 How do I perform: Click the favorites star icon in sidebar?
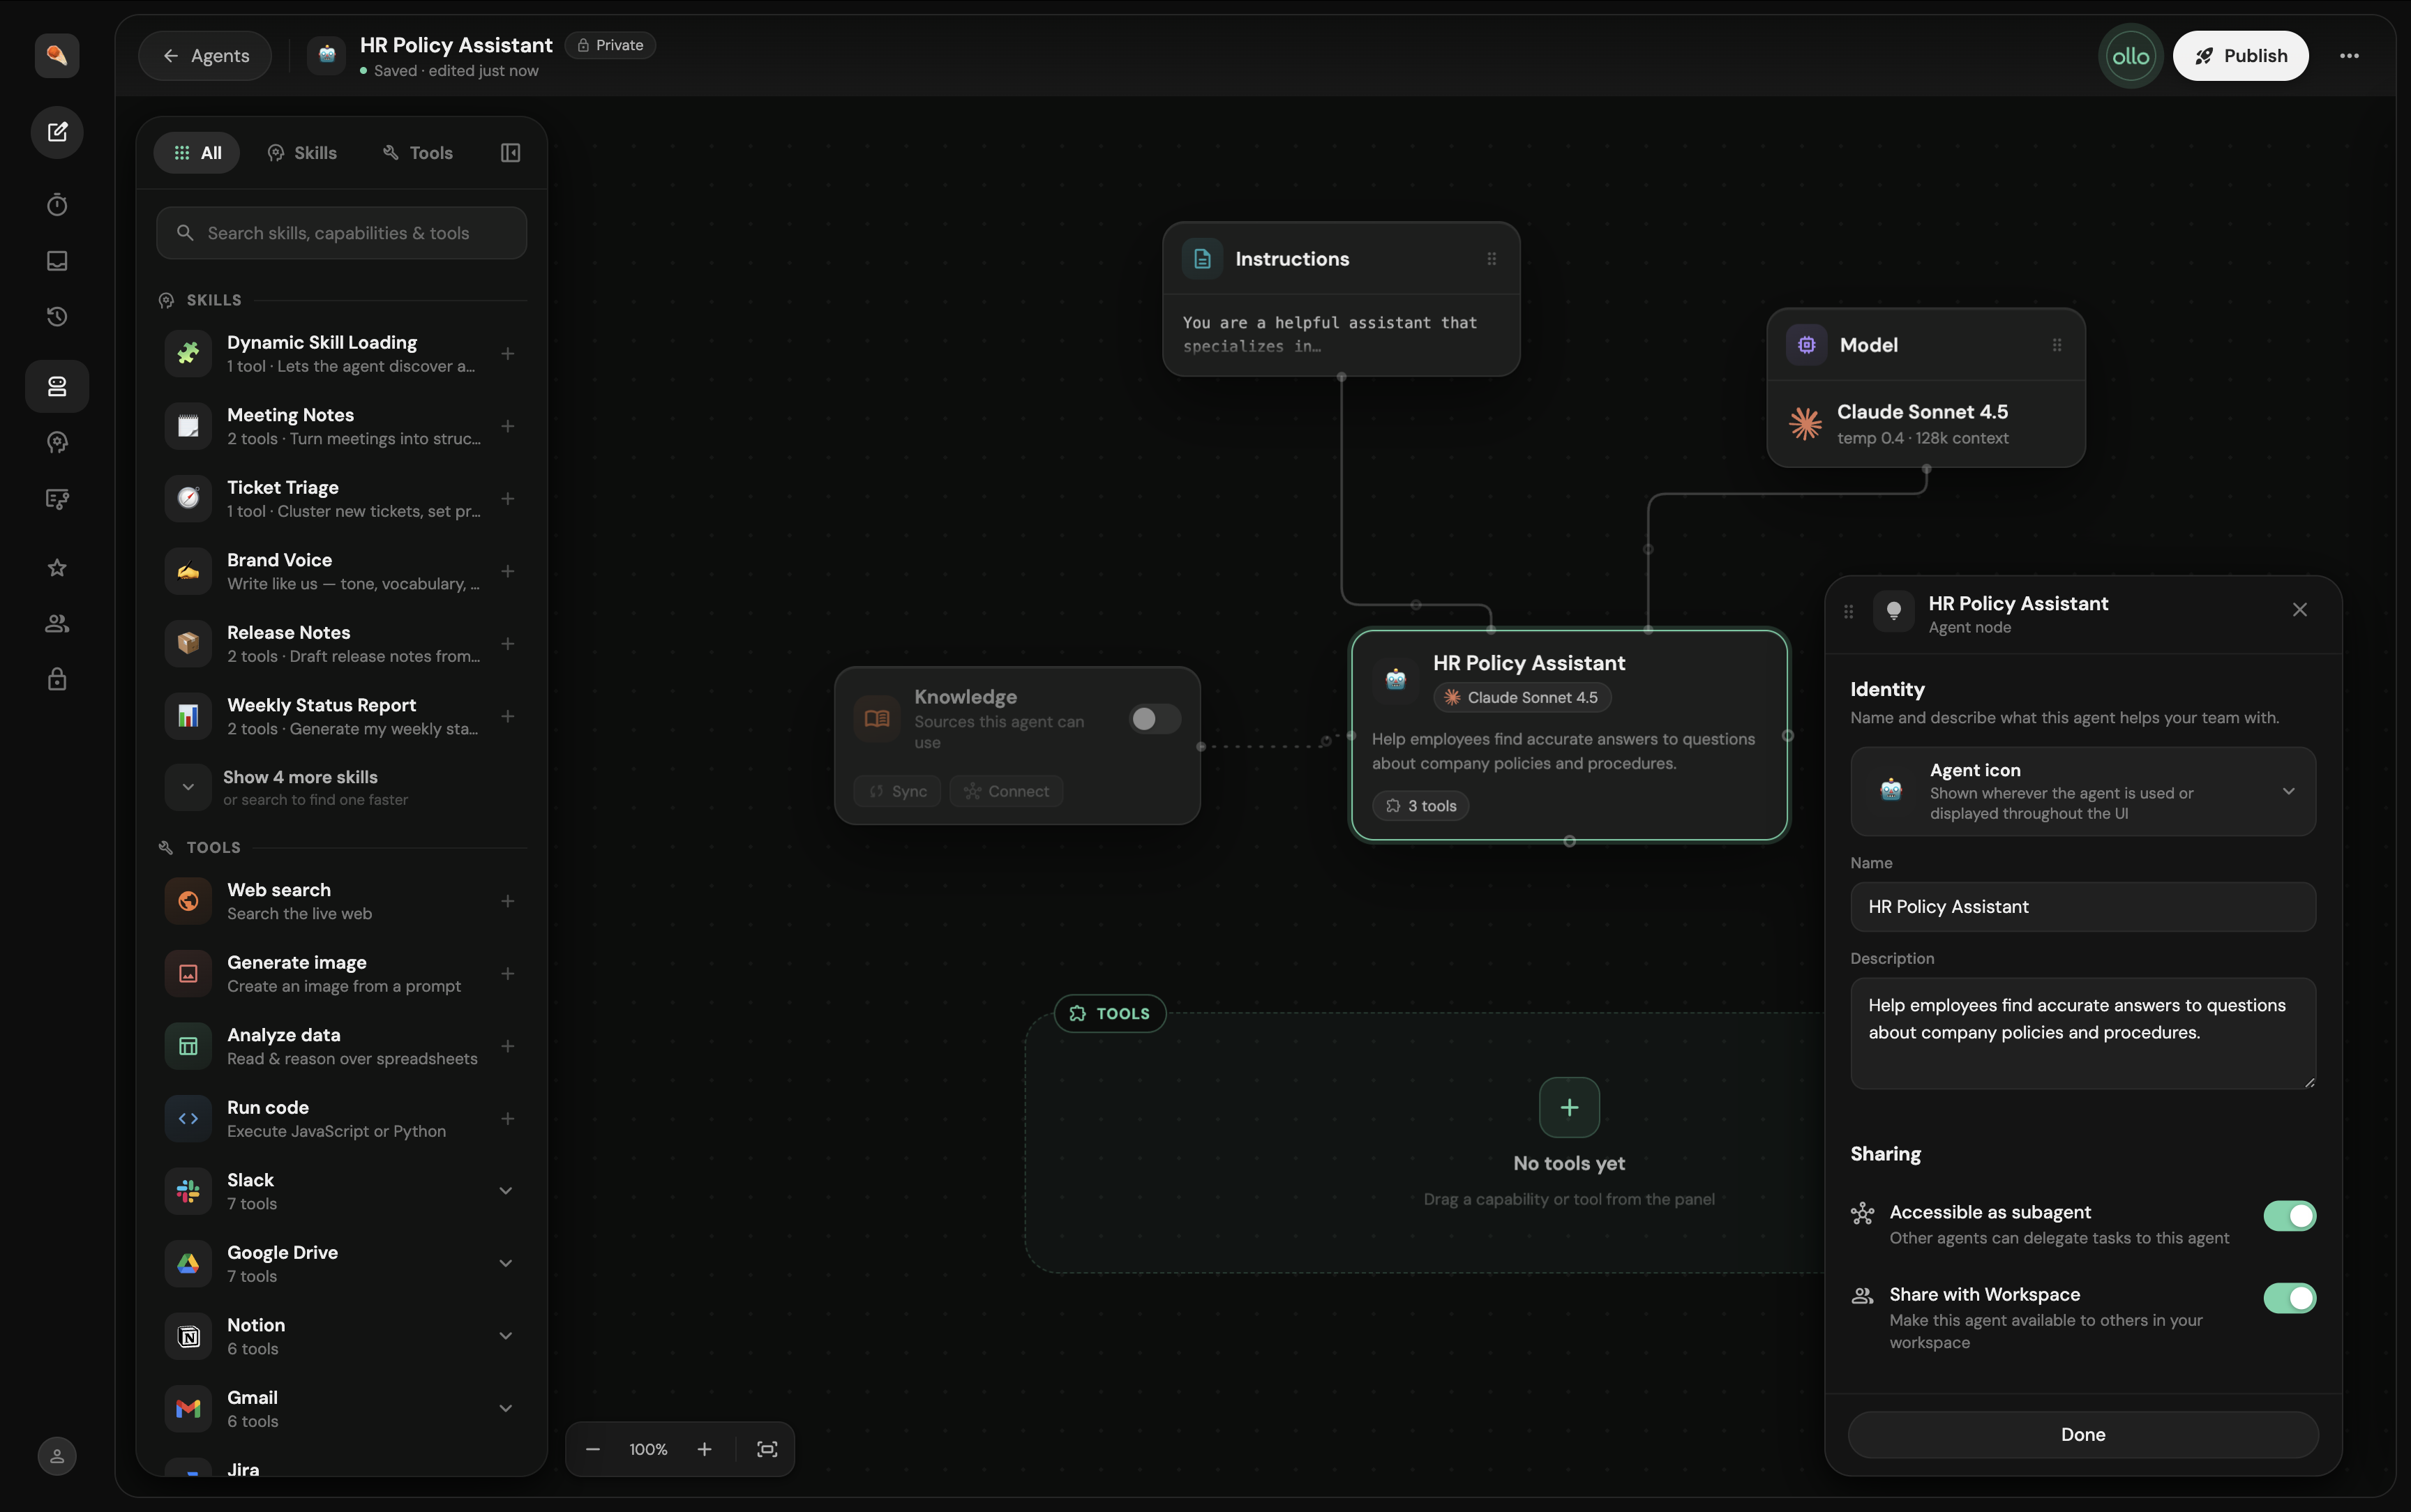[x=57, y=568]
